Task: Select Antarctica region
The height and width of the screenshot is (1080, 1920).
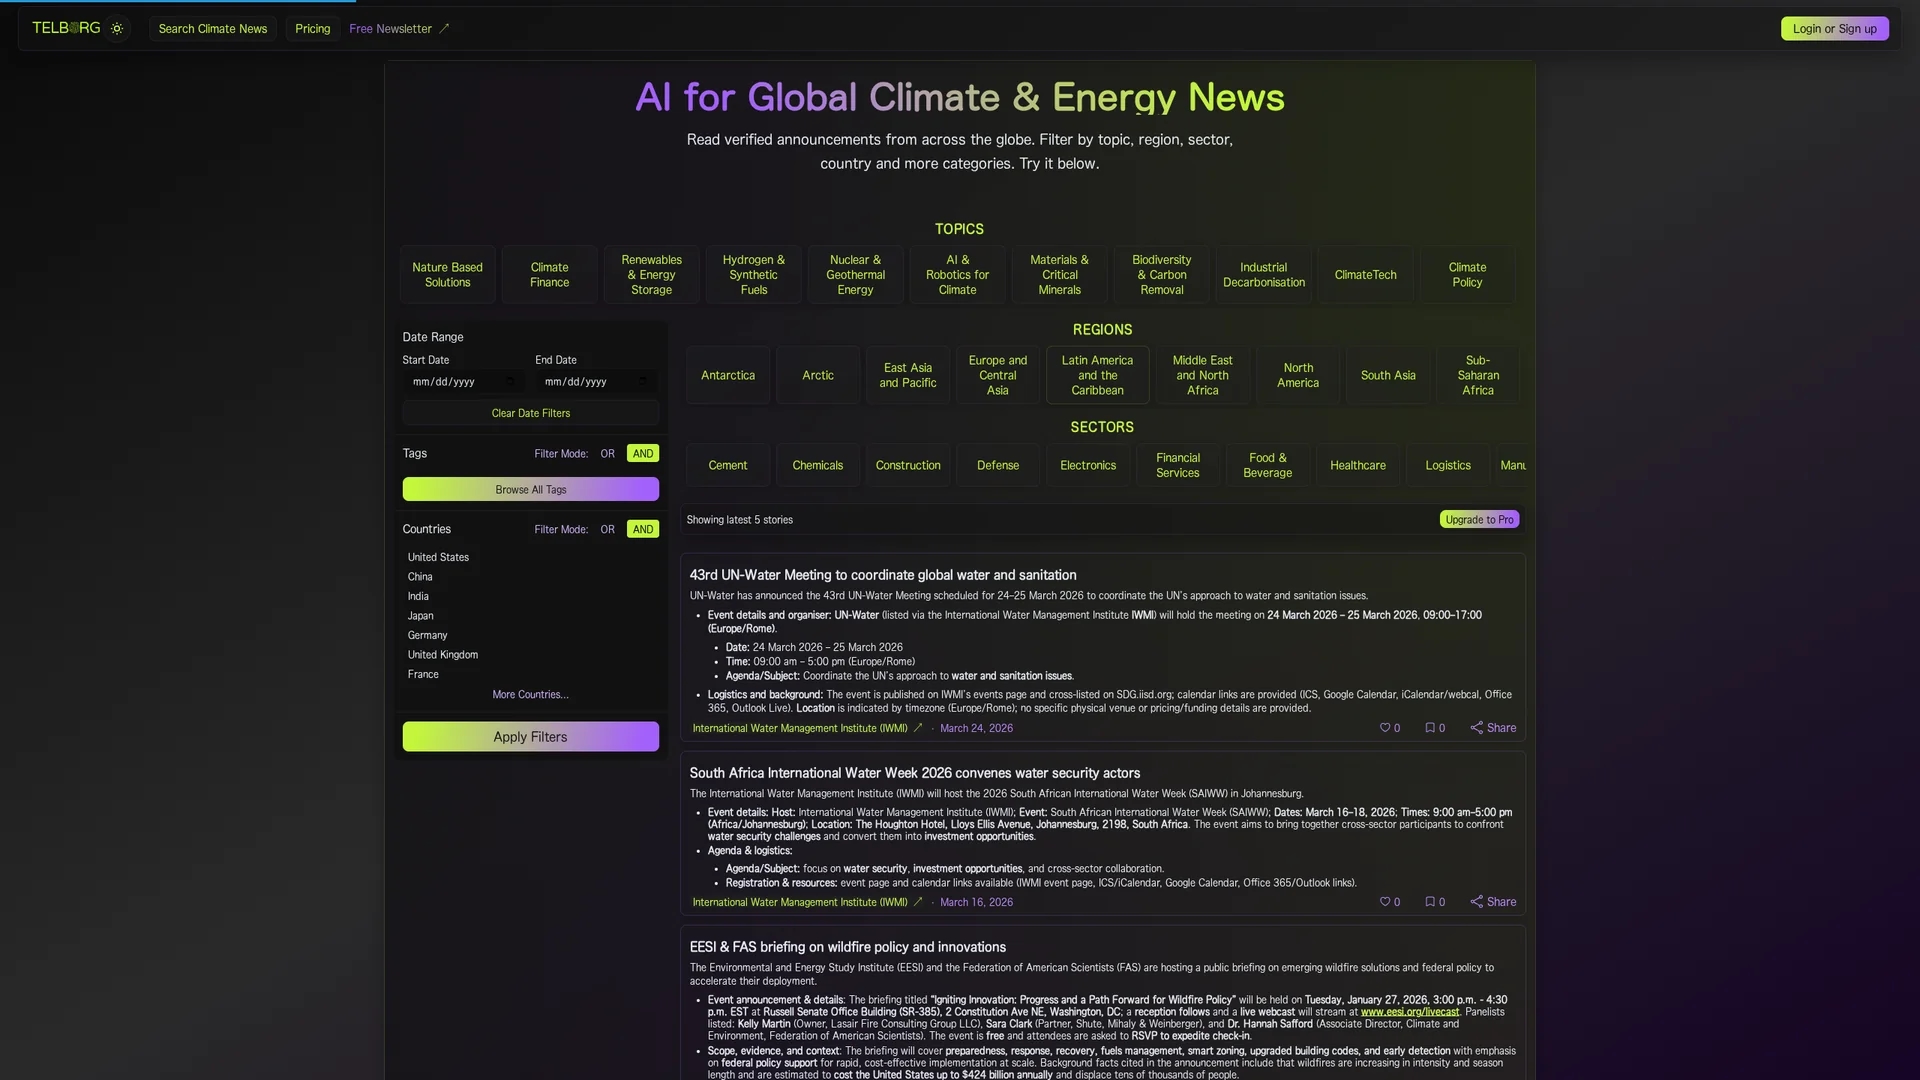Action: click(728, 376)
